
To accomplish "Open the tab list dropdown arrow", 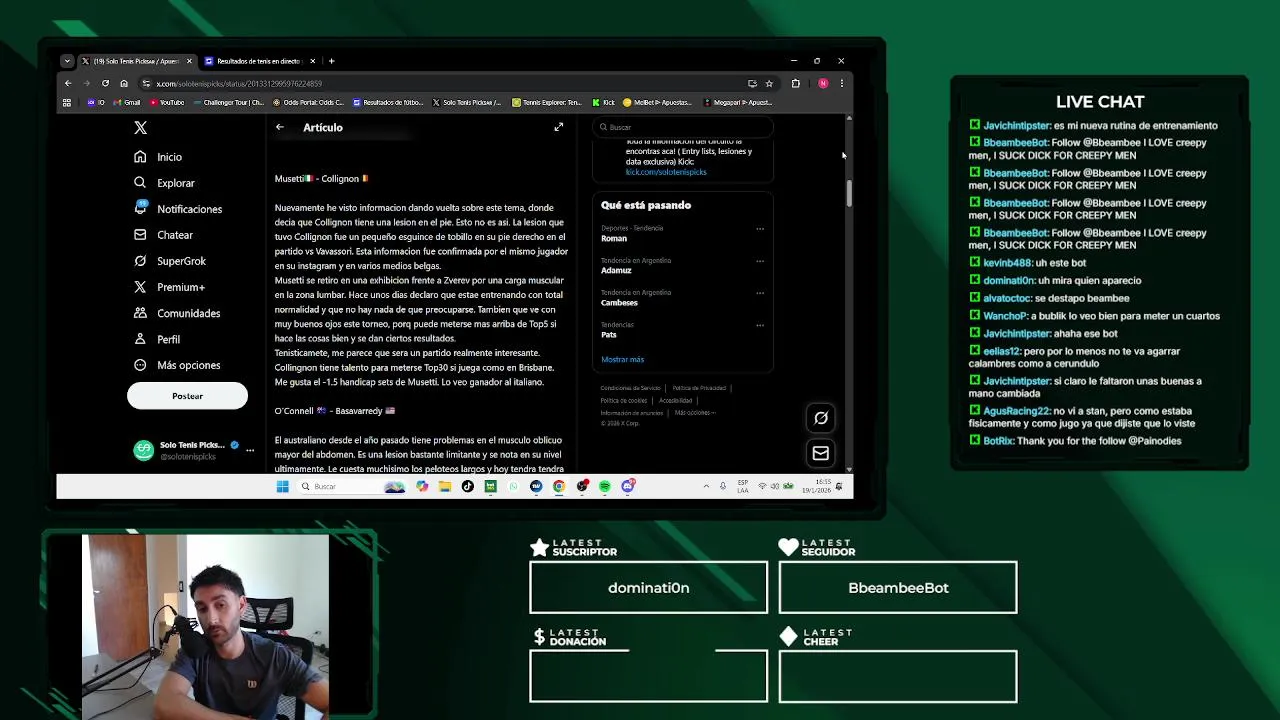I will click(x=67, y=61).
